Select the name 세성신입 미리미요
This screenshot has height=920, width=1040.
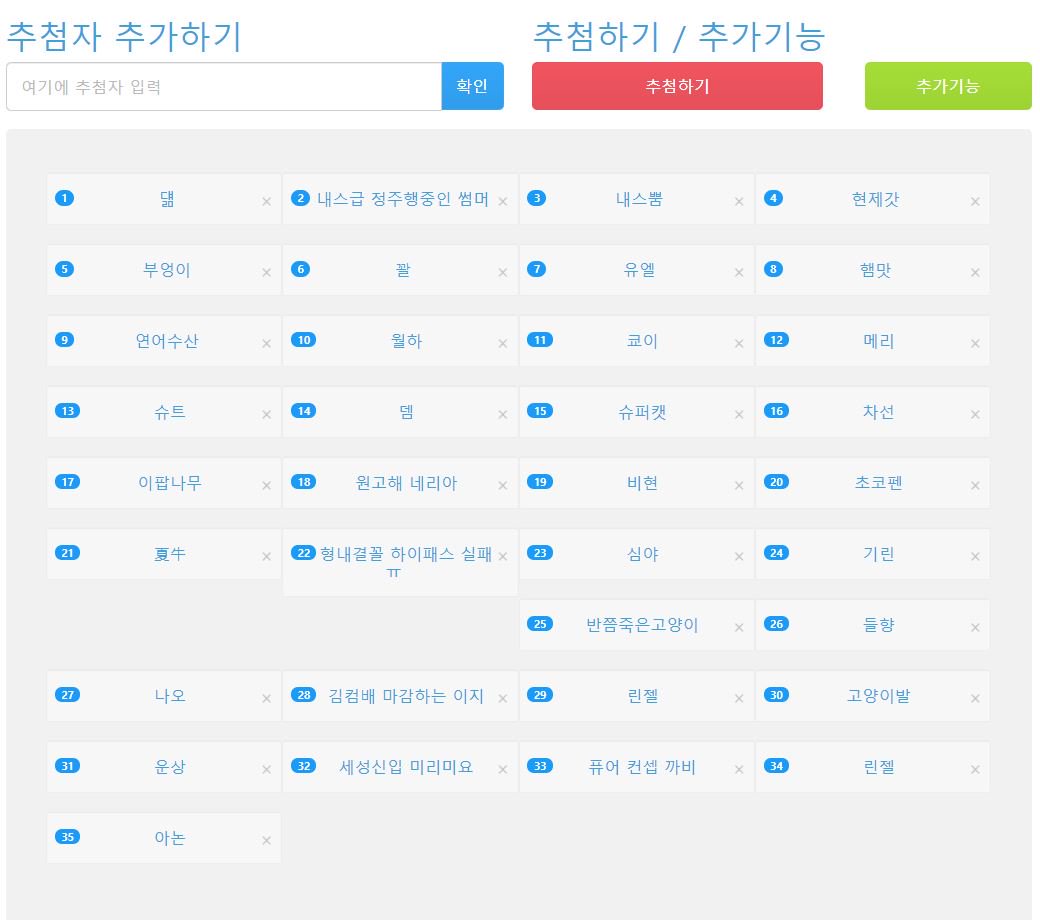coord(407,767)
